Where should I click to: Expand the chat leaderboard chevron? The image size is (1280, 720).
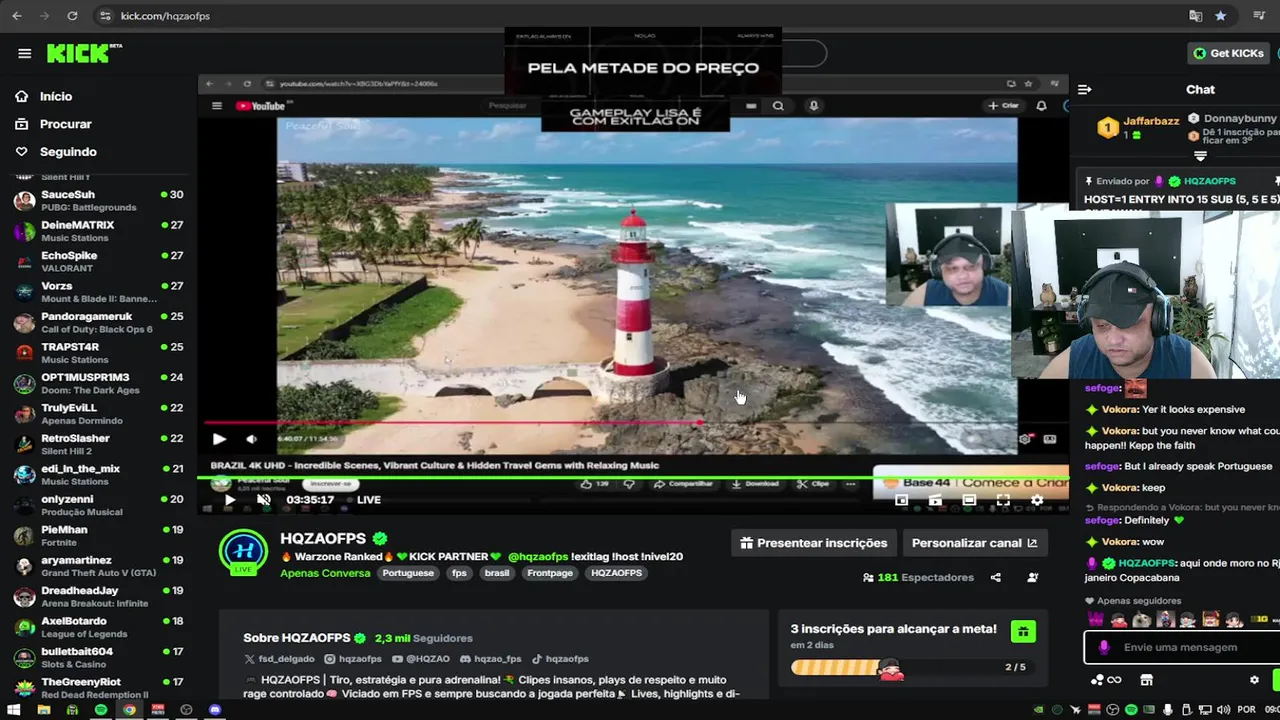coord(1201,156)
